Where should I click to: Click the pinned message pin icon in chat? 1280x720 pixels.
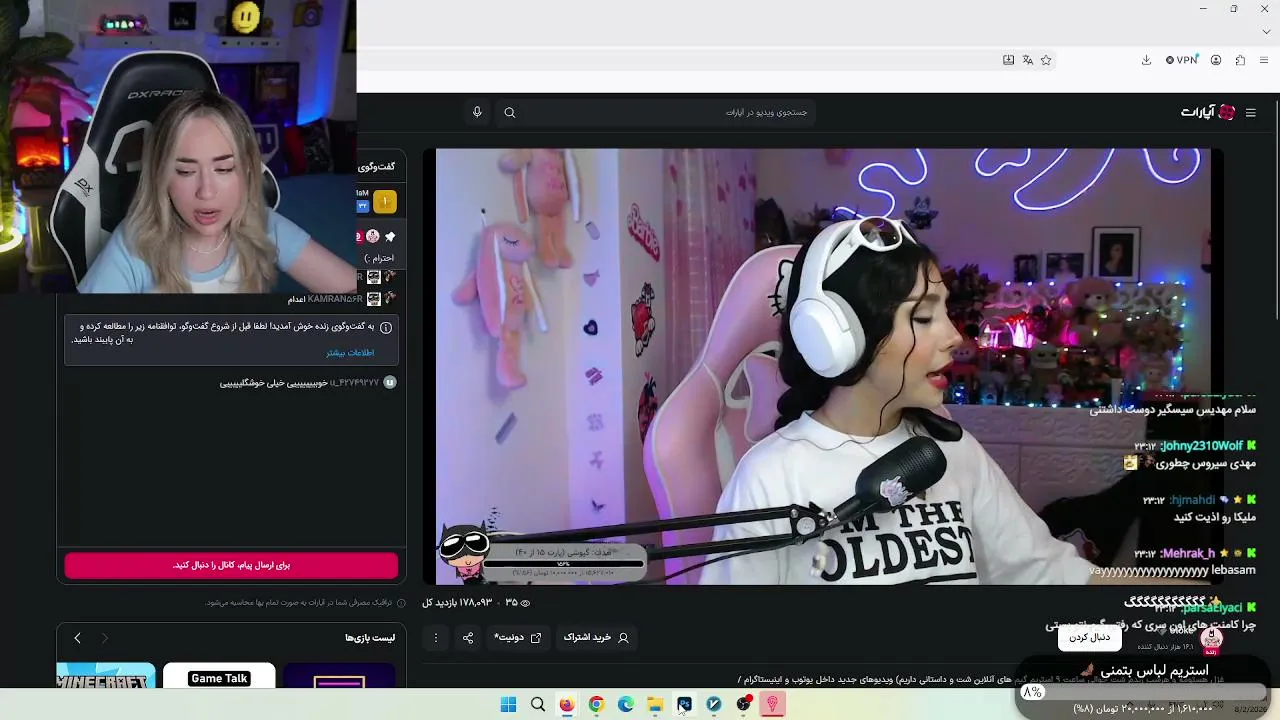click(390, 237)
